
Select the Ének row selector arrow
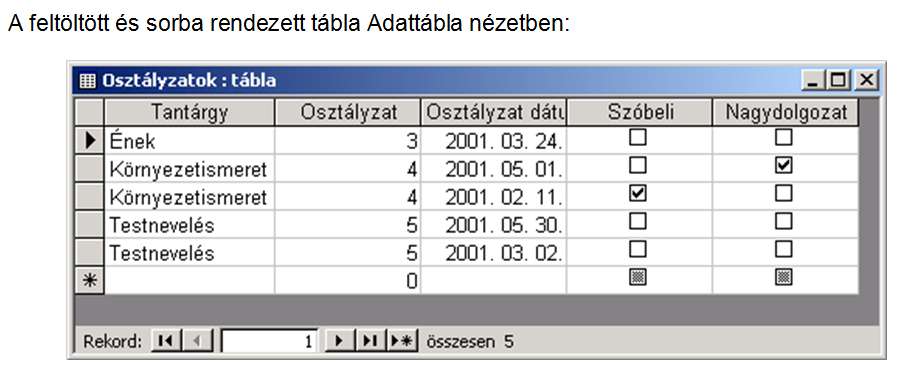point(89,141)
